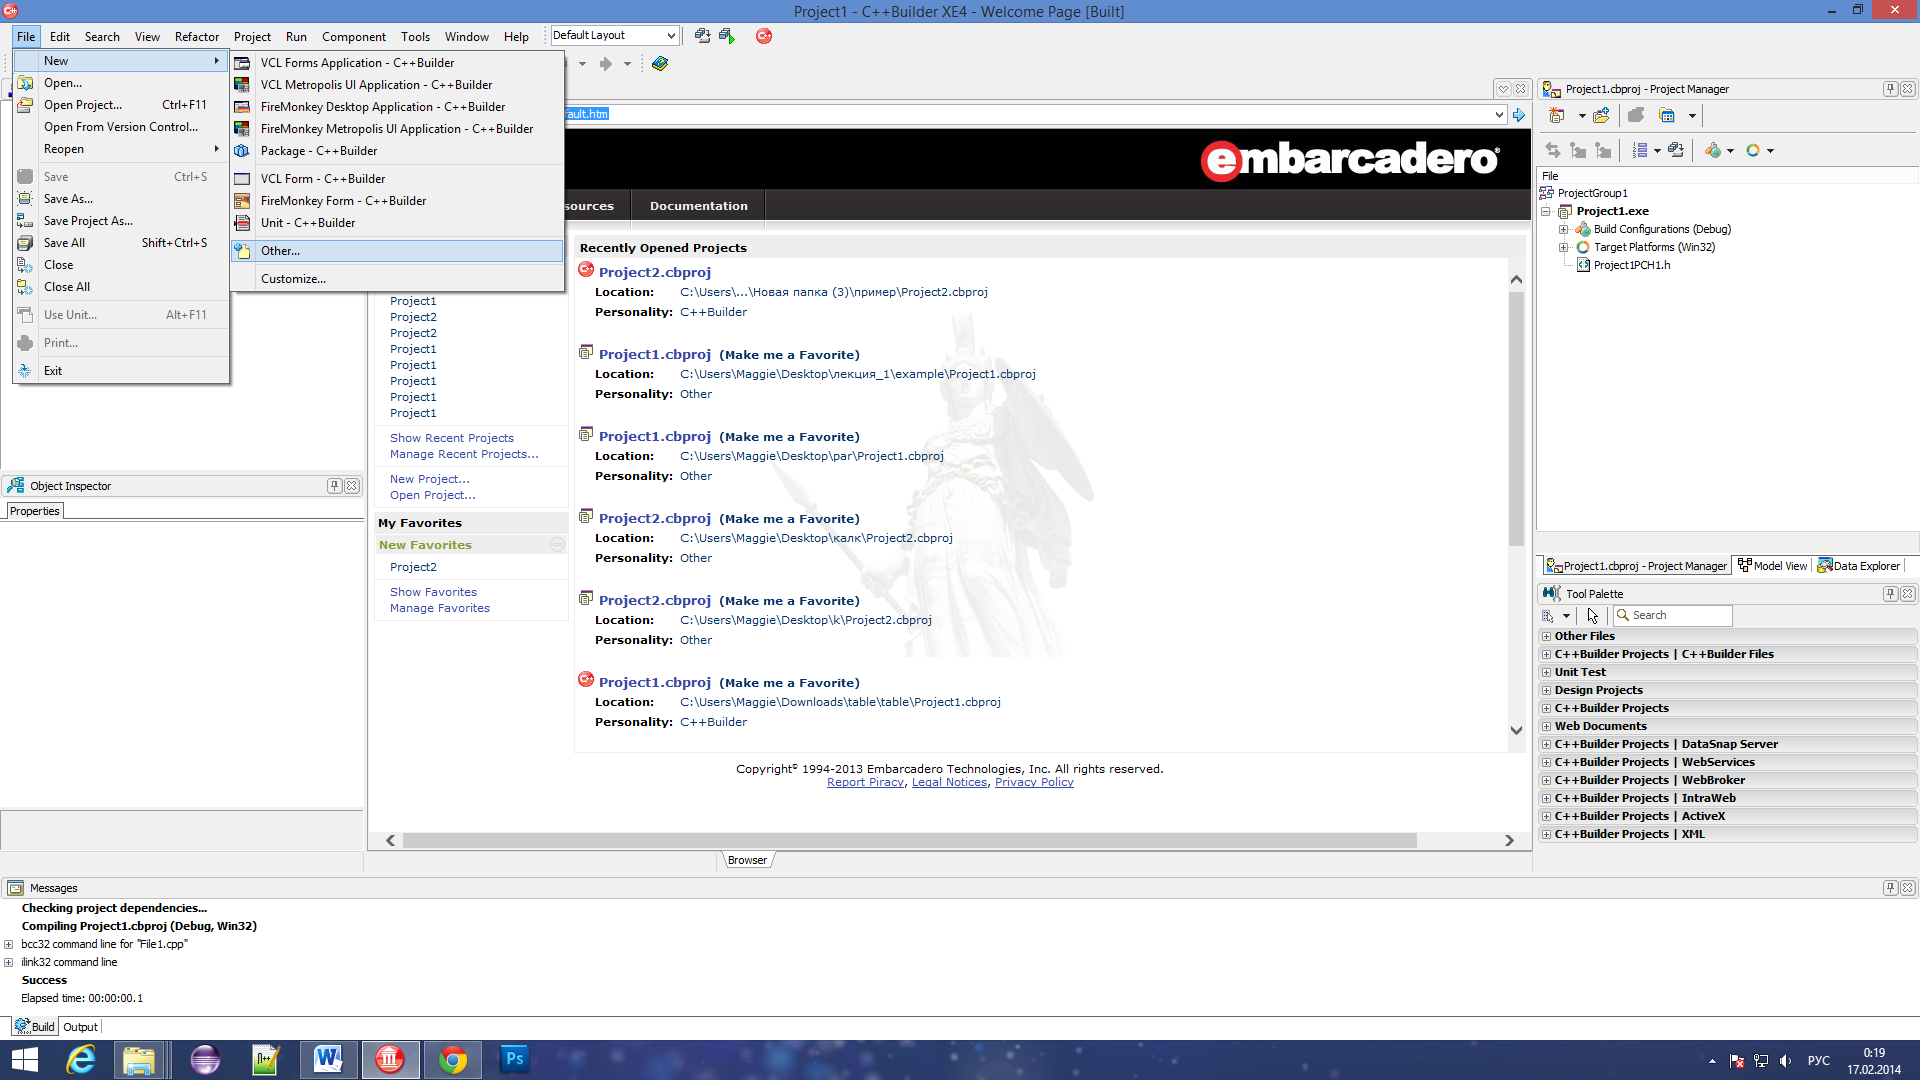
Task: Click the Add Existing Project folder icon
Action: click(x=1601, y=116)
